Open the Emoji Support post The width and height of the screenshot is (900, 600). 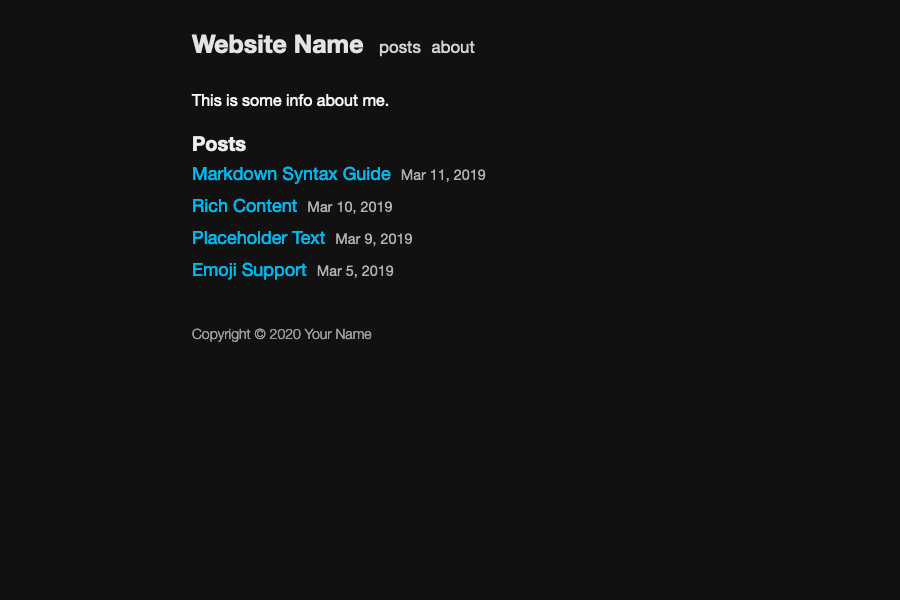coord(249,270)
